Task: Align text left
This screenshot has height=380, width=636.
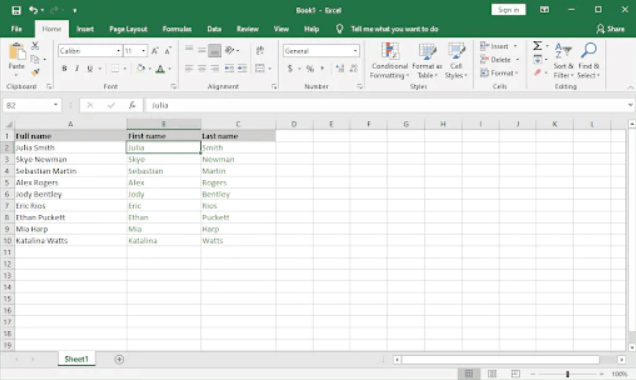Action: (x=189, y=69)
